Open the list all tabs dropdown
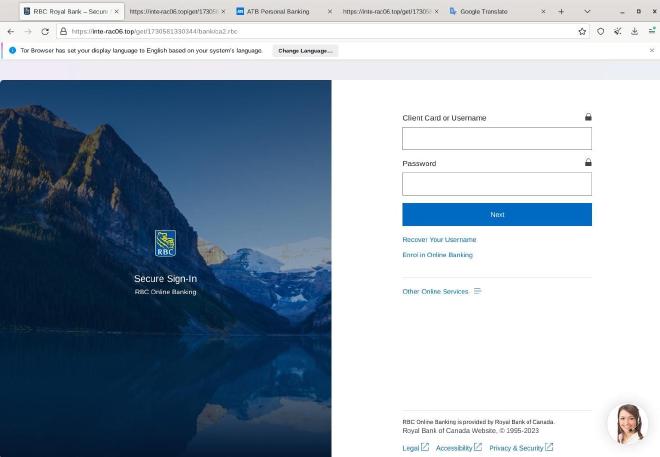The width and height of the screenshot is (660, 457). pos(587,11)
